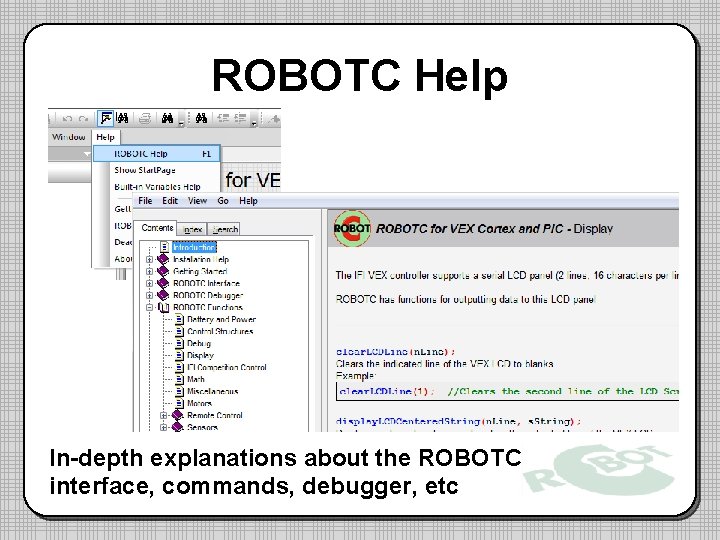The image size is (720, 540).
Task: Open toolbar options arrow after Find binoculars
Action: coord(181,122)
